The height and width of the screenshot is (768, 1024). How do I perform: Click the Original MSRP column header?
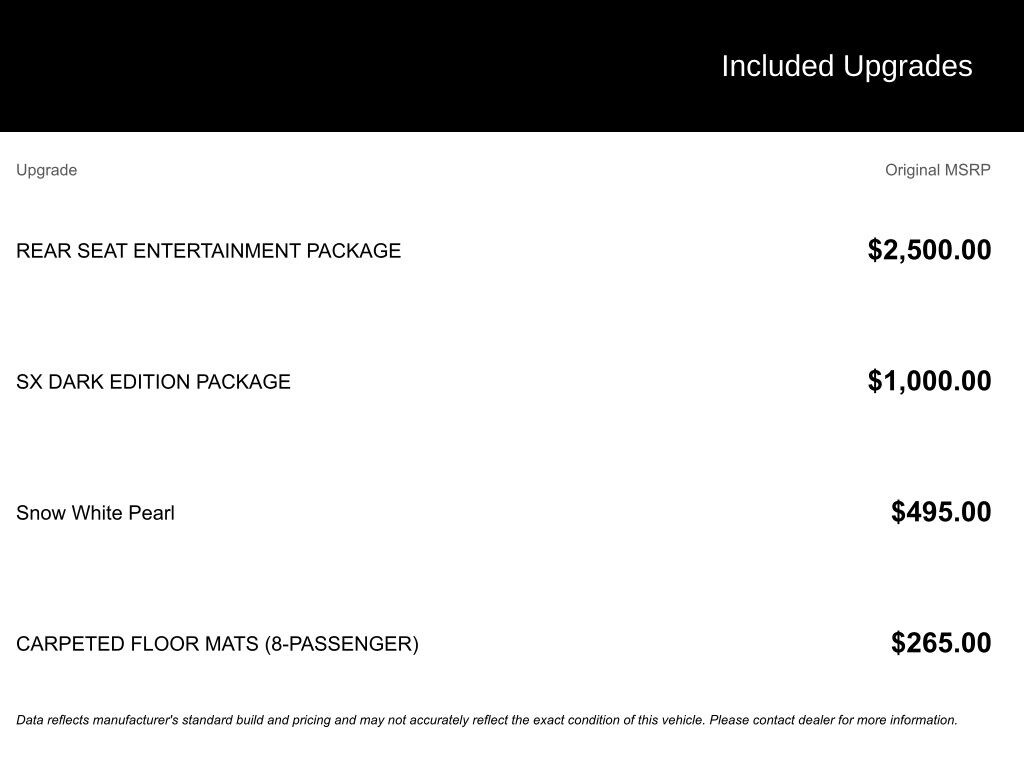point(937,170)
